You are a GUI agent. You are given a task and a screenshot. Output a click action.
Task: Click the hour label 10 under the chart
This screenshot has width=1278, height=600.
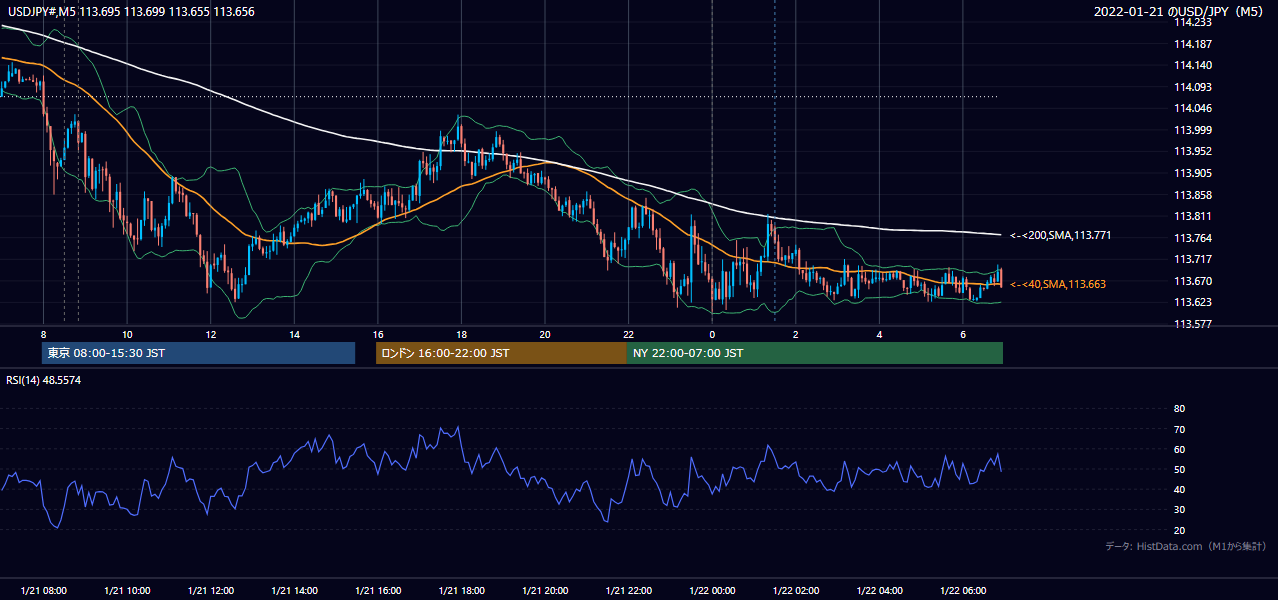coord(127,334)
